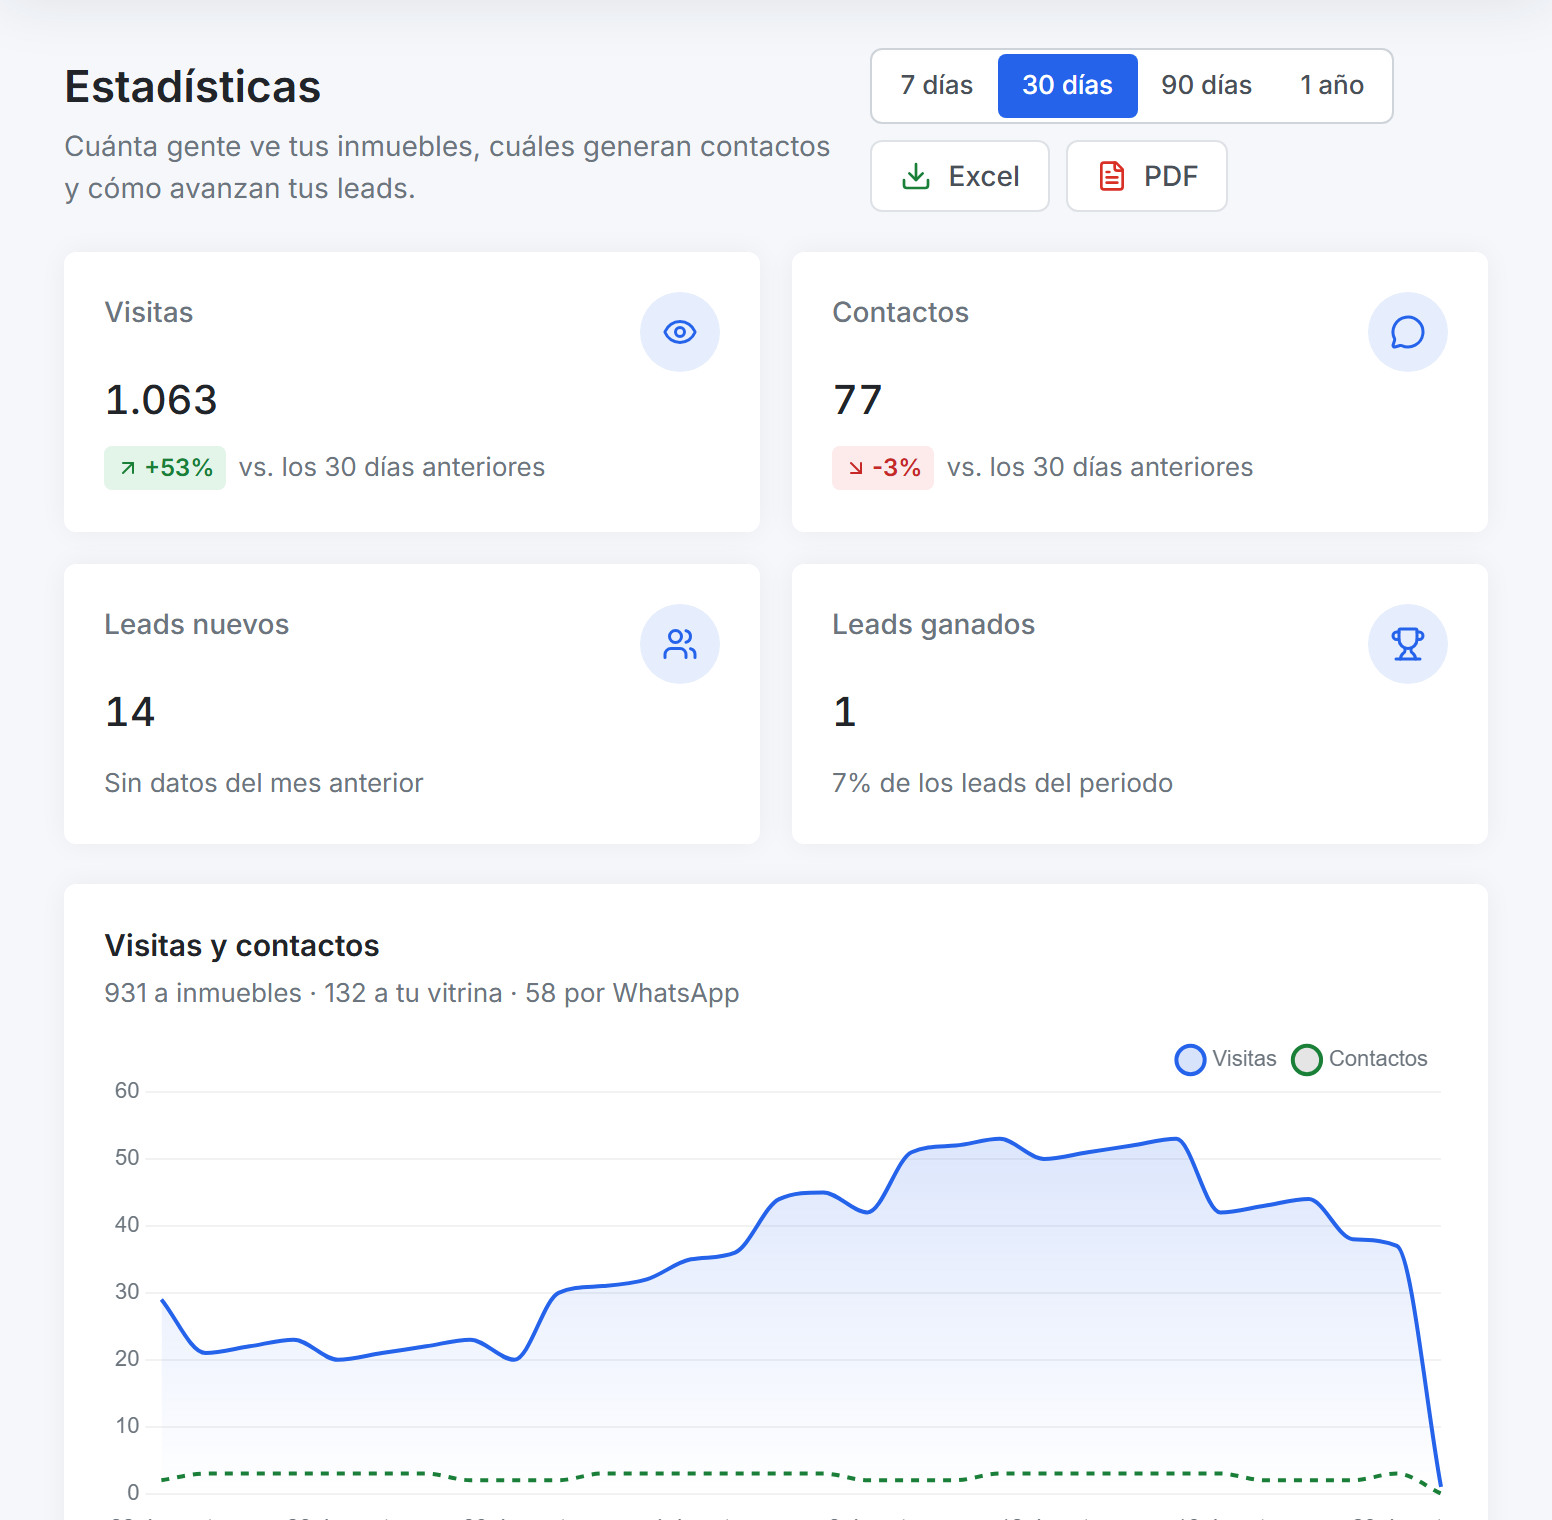Click the "Contactos" card title
Viewport: 1552px width, 1520px height.
tap(901, 313)
